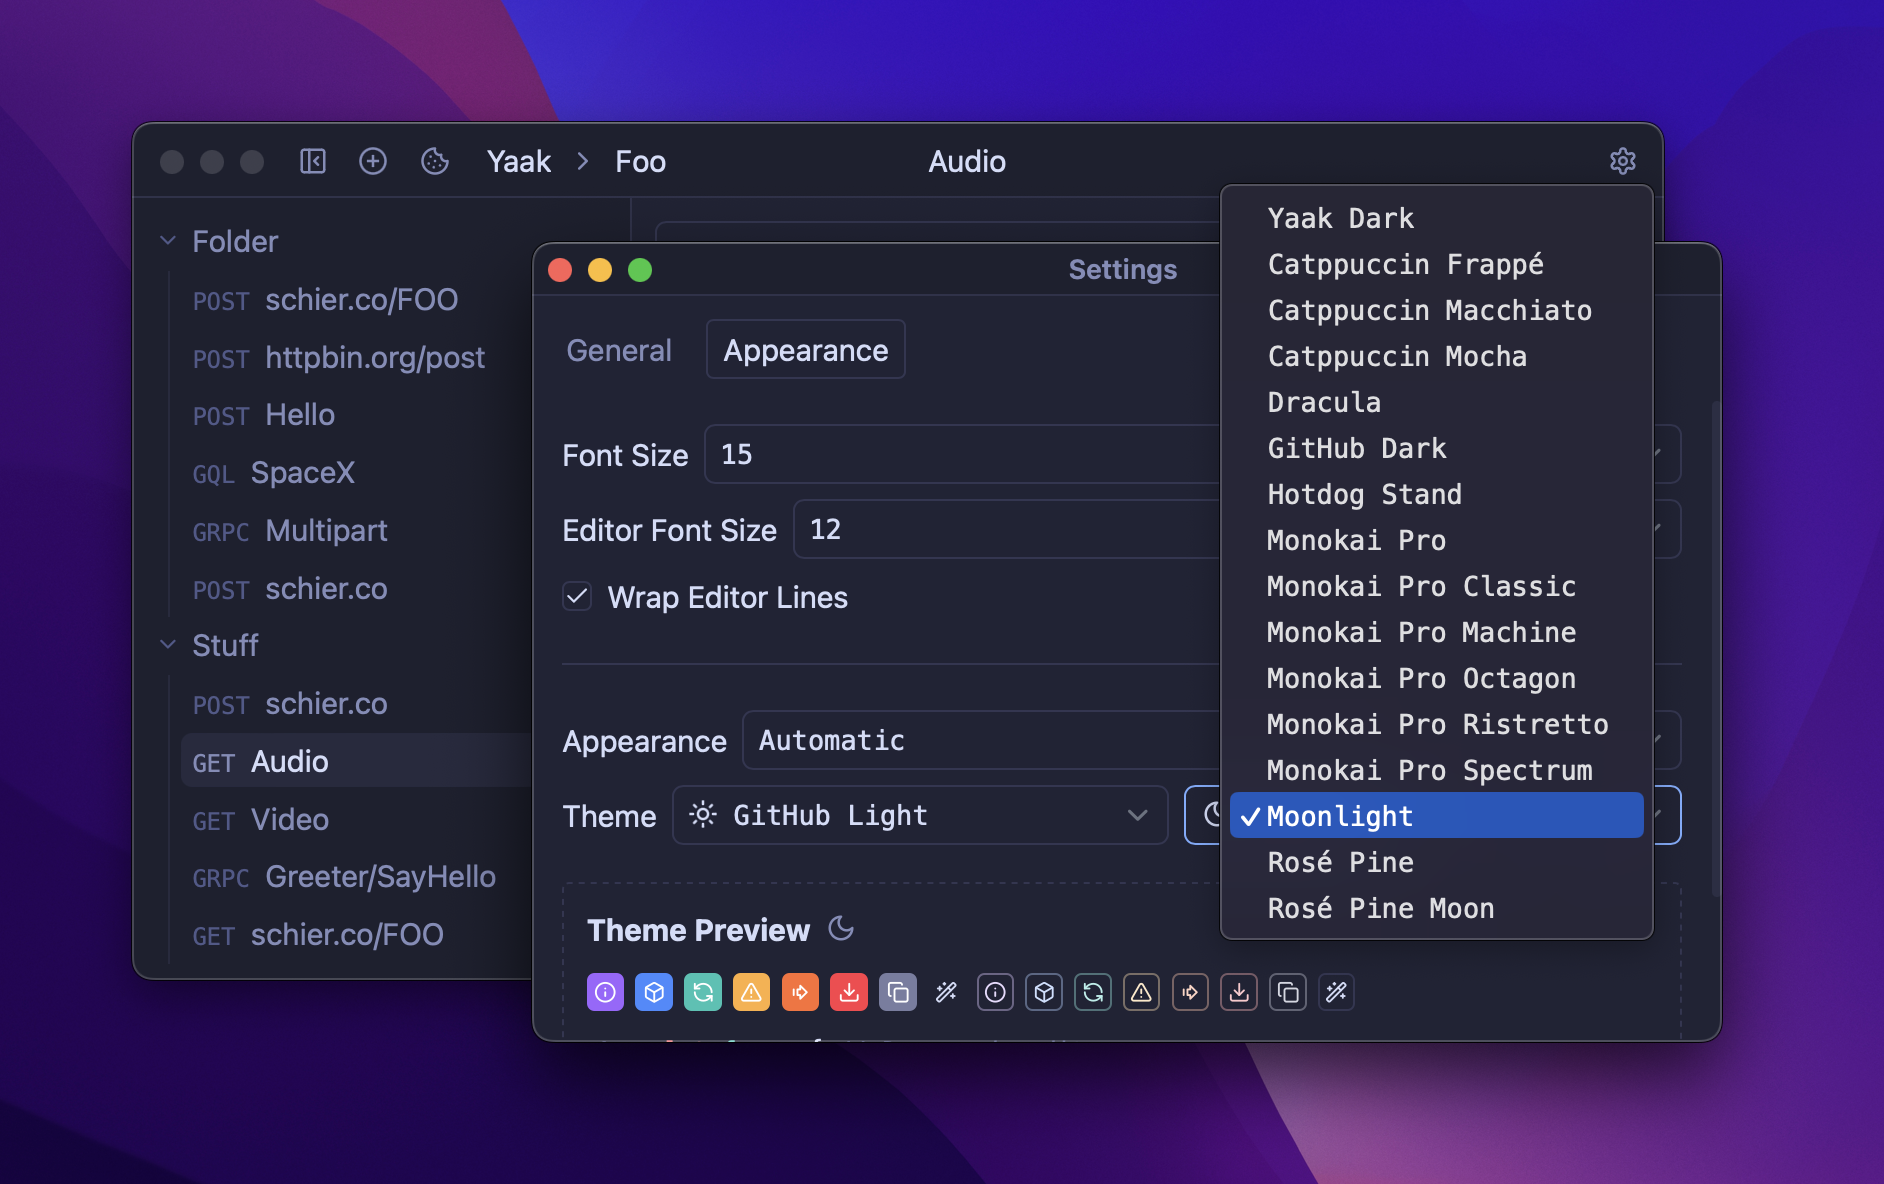This screenshot has width=1884, height=1184.
Task: Open the GitHub Light theme dropdown
Action: tap(920, 815)
